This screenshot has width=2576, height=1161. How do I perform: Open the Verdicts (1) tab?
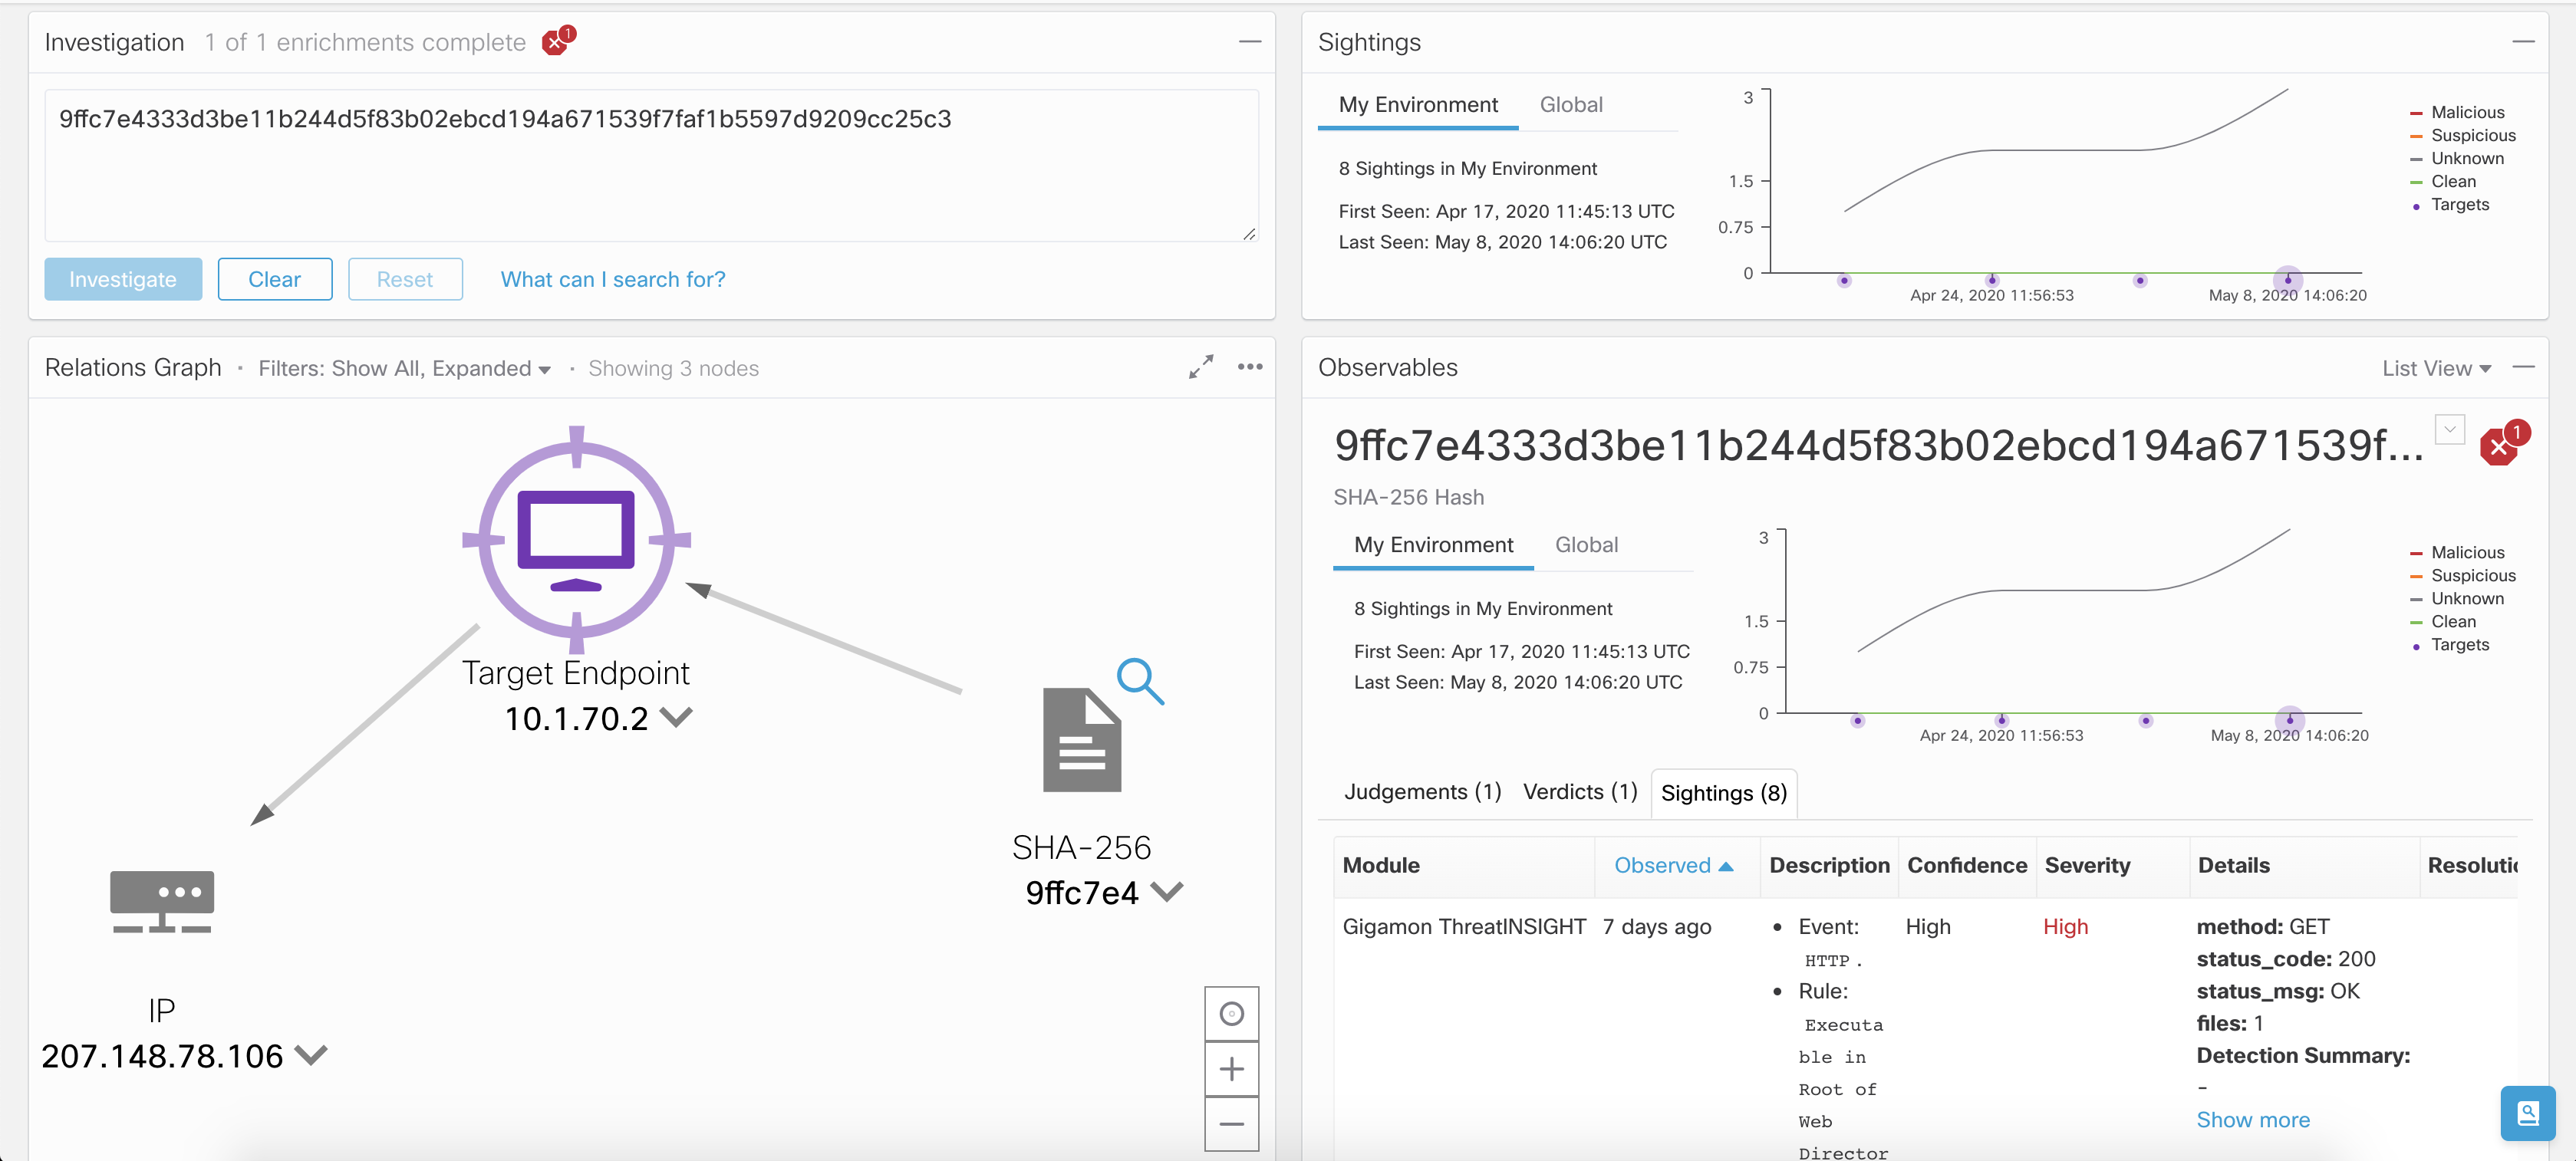tap(1579, 792)
